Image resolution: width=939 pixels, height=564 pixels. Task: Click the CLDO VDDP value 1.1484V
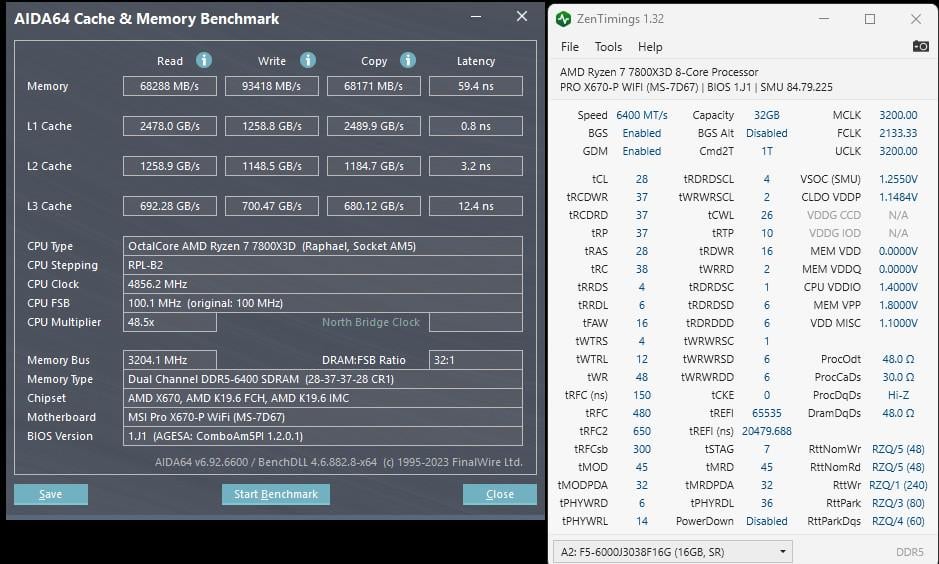tap(898, 197)
